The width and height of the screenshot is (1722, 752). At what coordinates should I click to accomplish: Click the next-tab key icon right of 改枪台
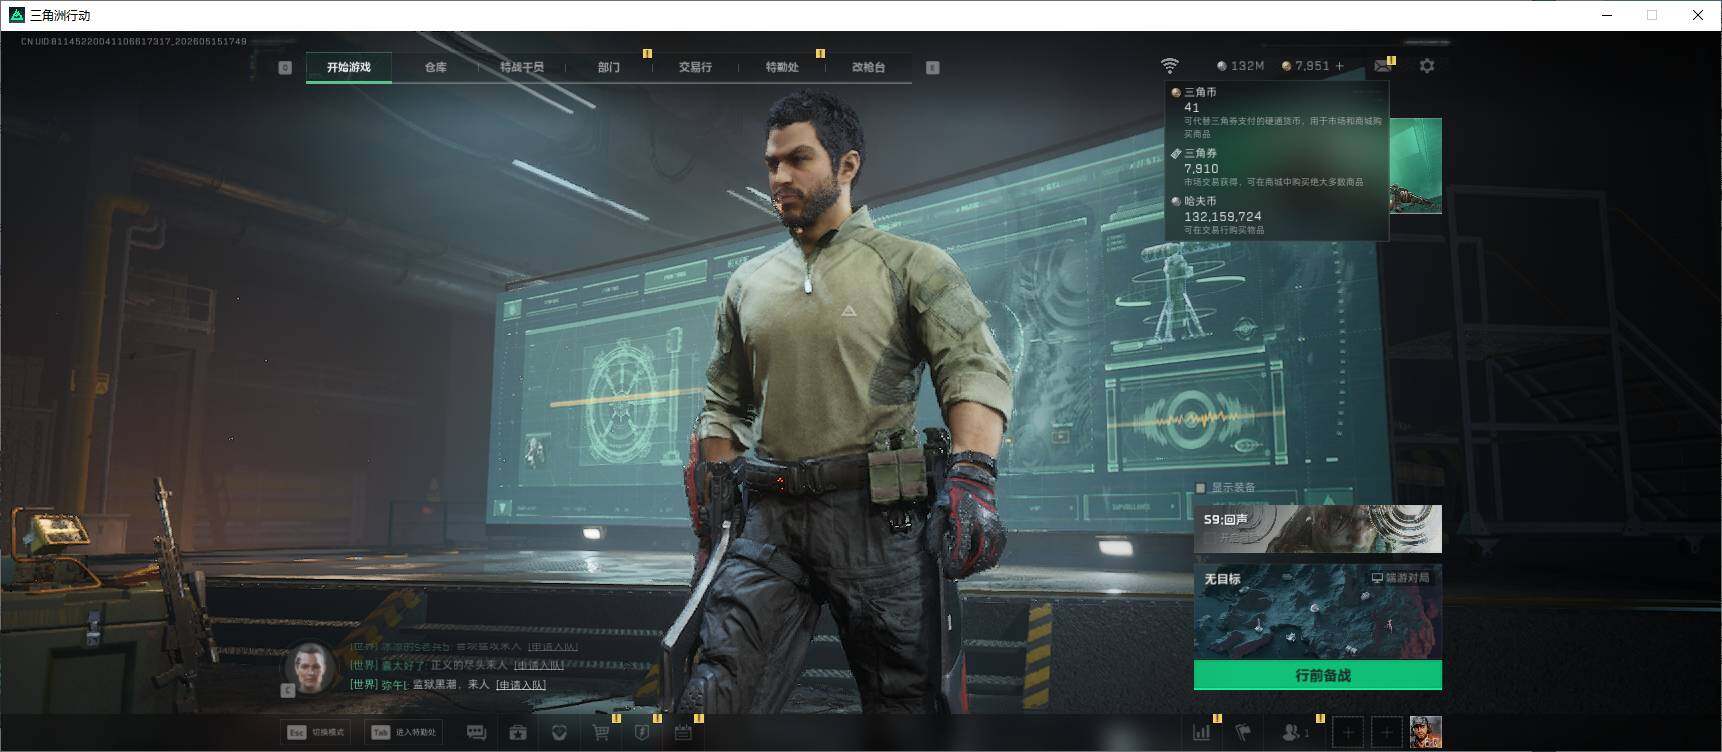pyautogui.click(x=932, y=67)
